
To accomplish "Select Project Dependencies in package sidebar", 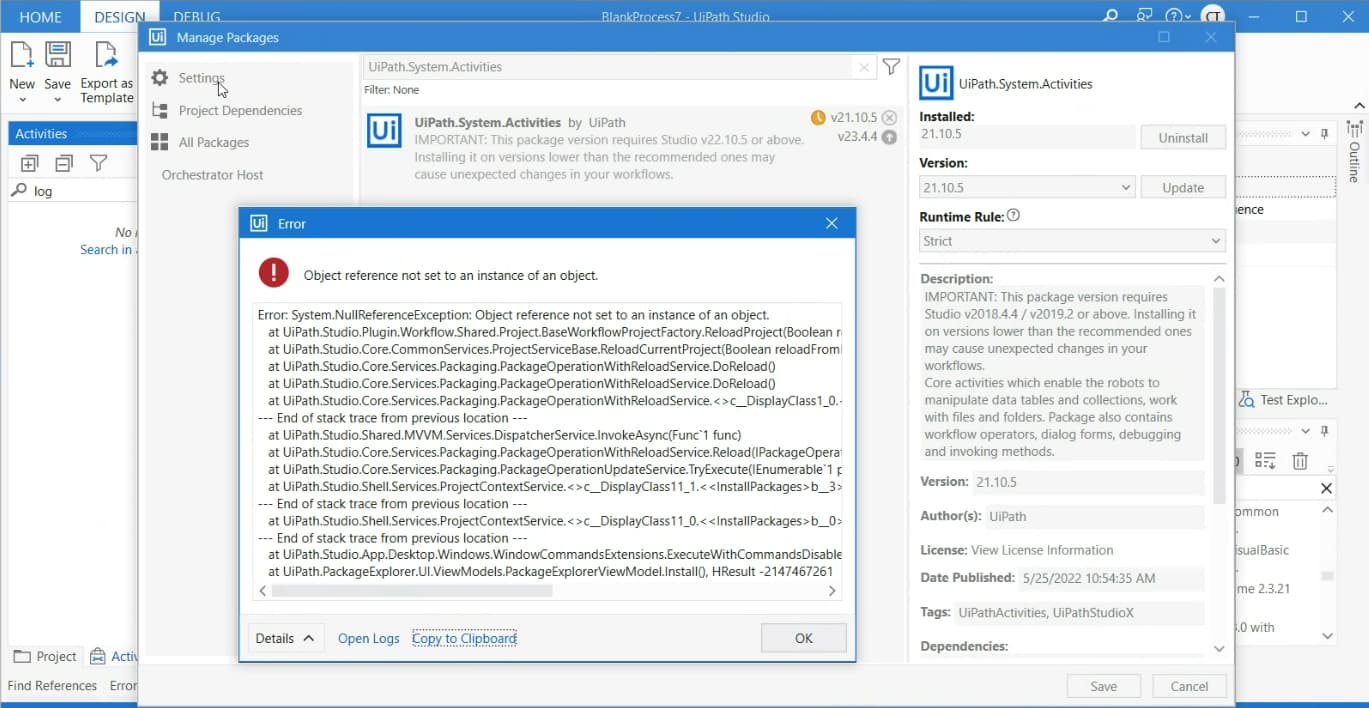I will click(240, 110).
